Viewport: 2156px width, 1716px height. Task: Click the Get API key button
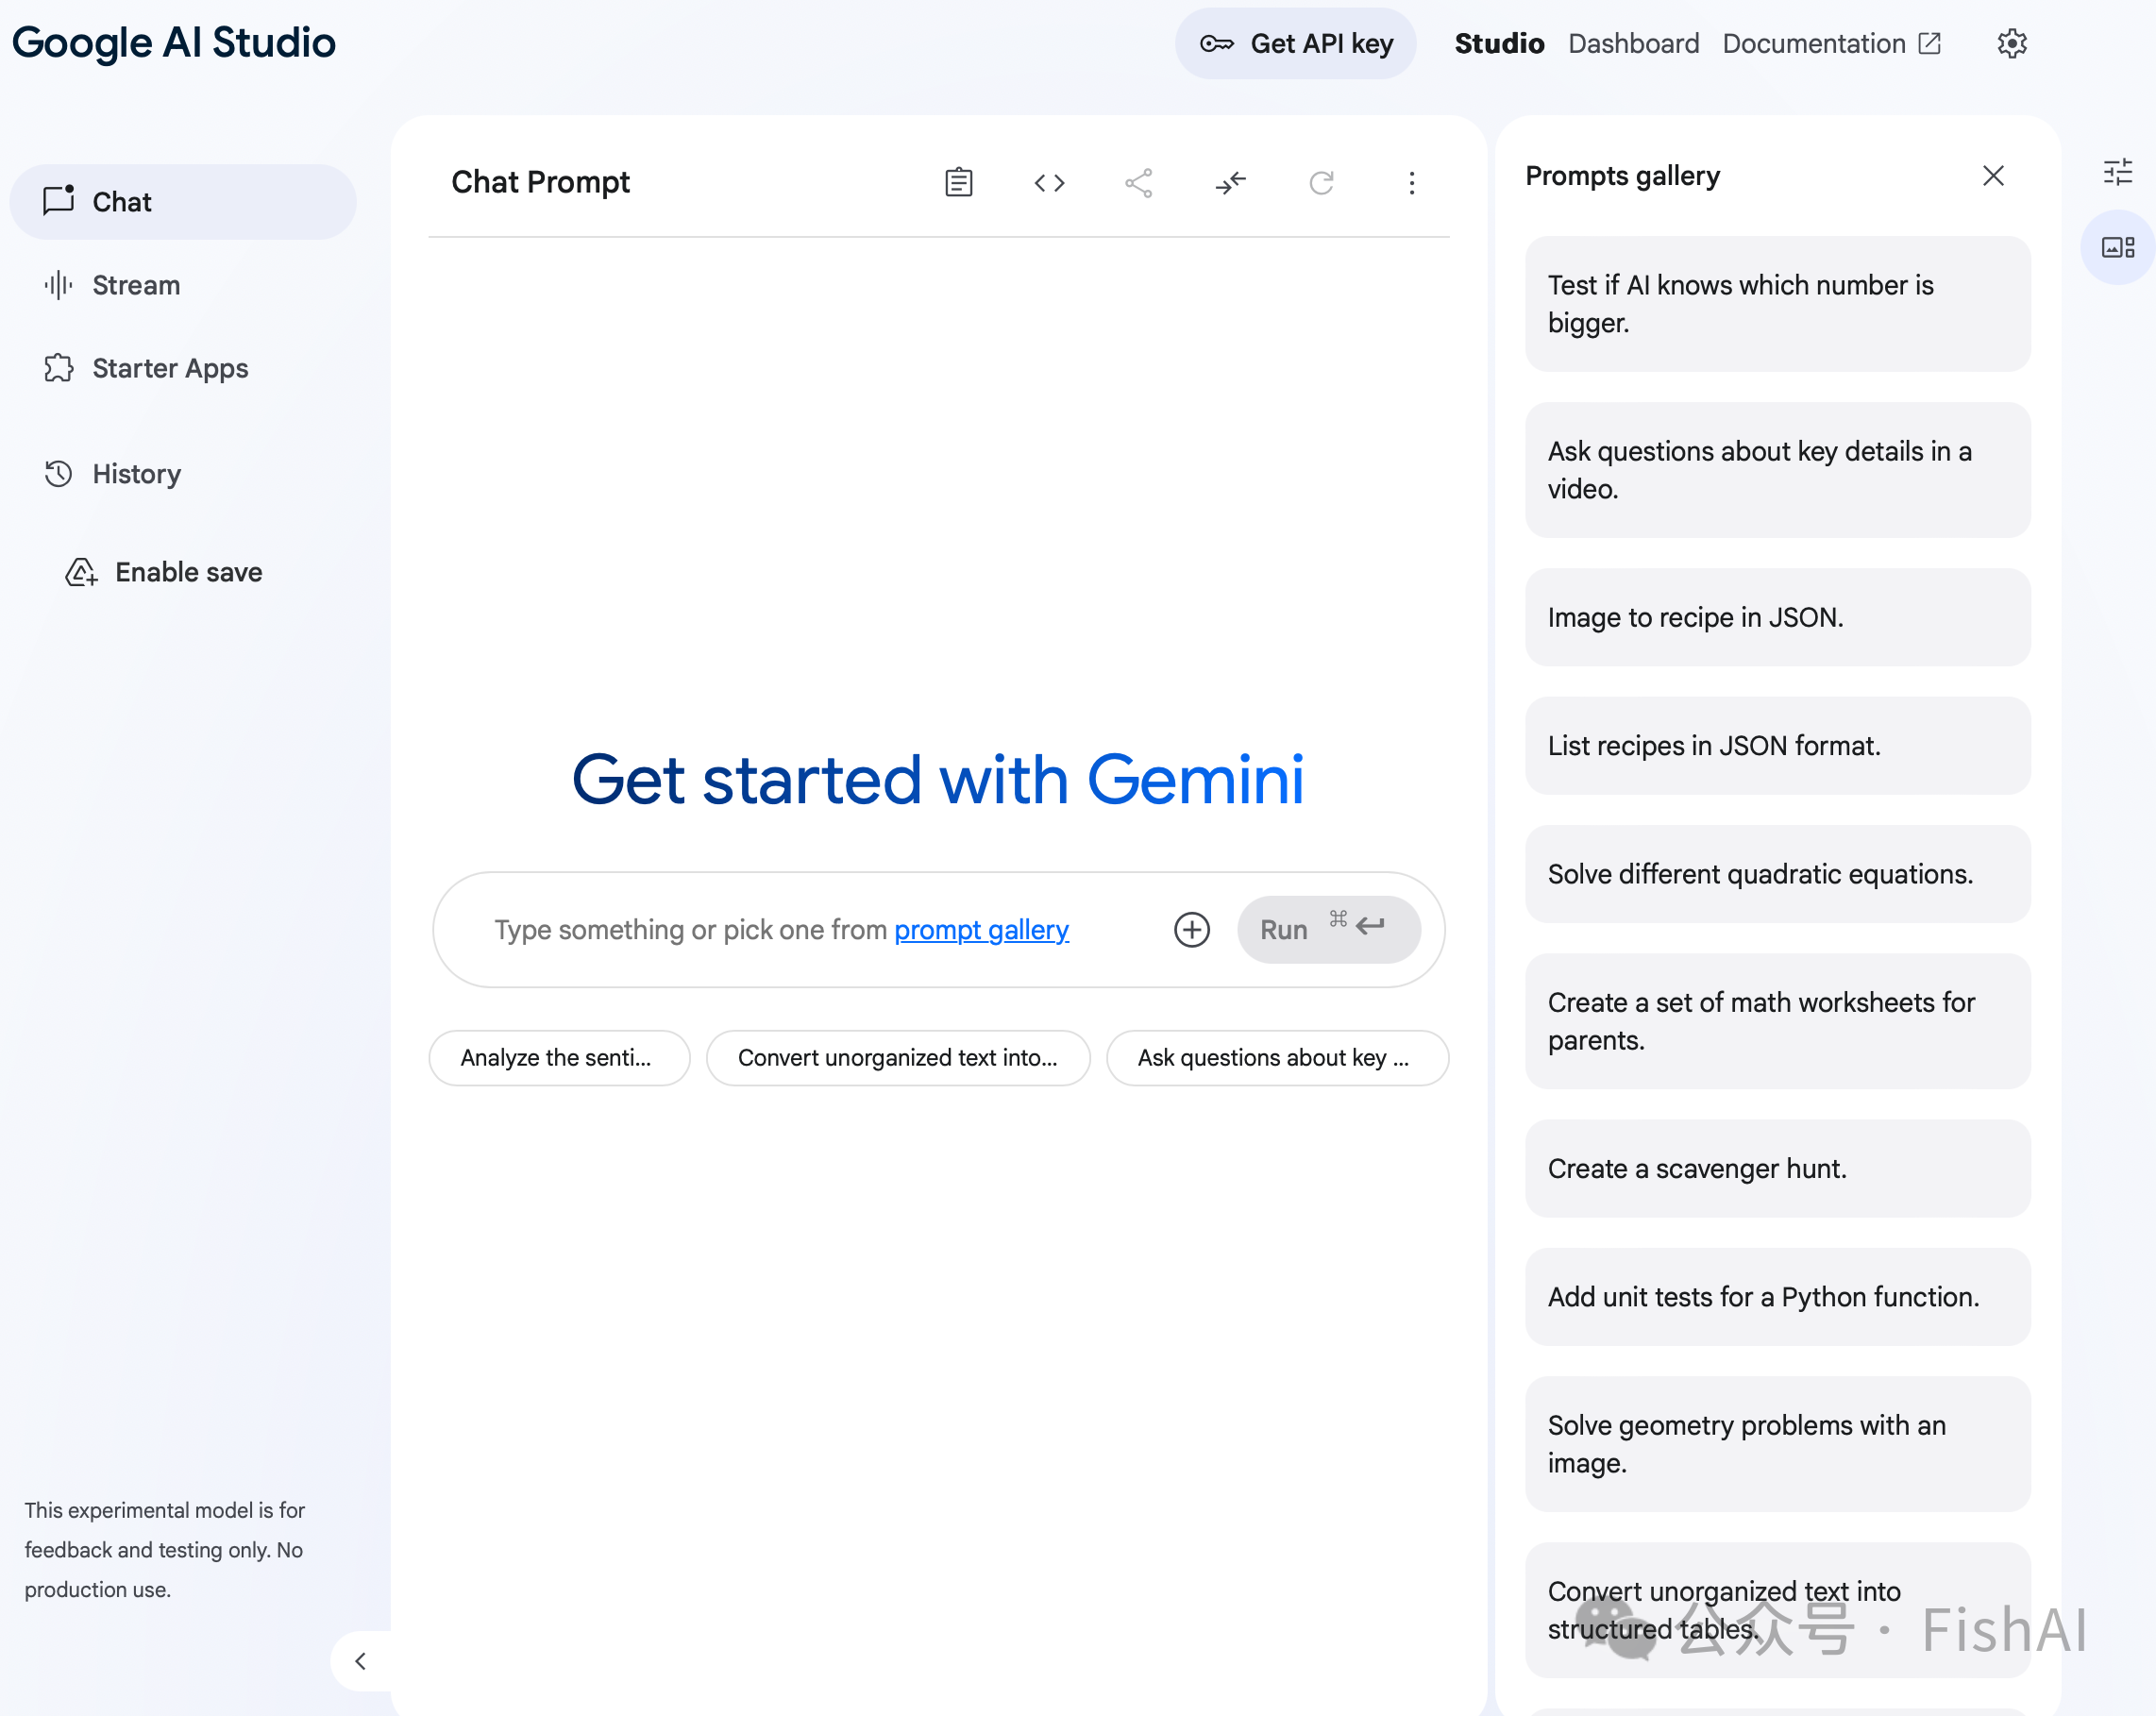pos(1295,43)
